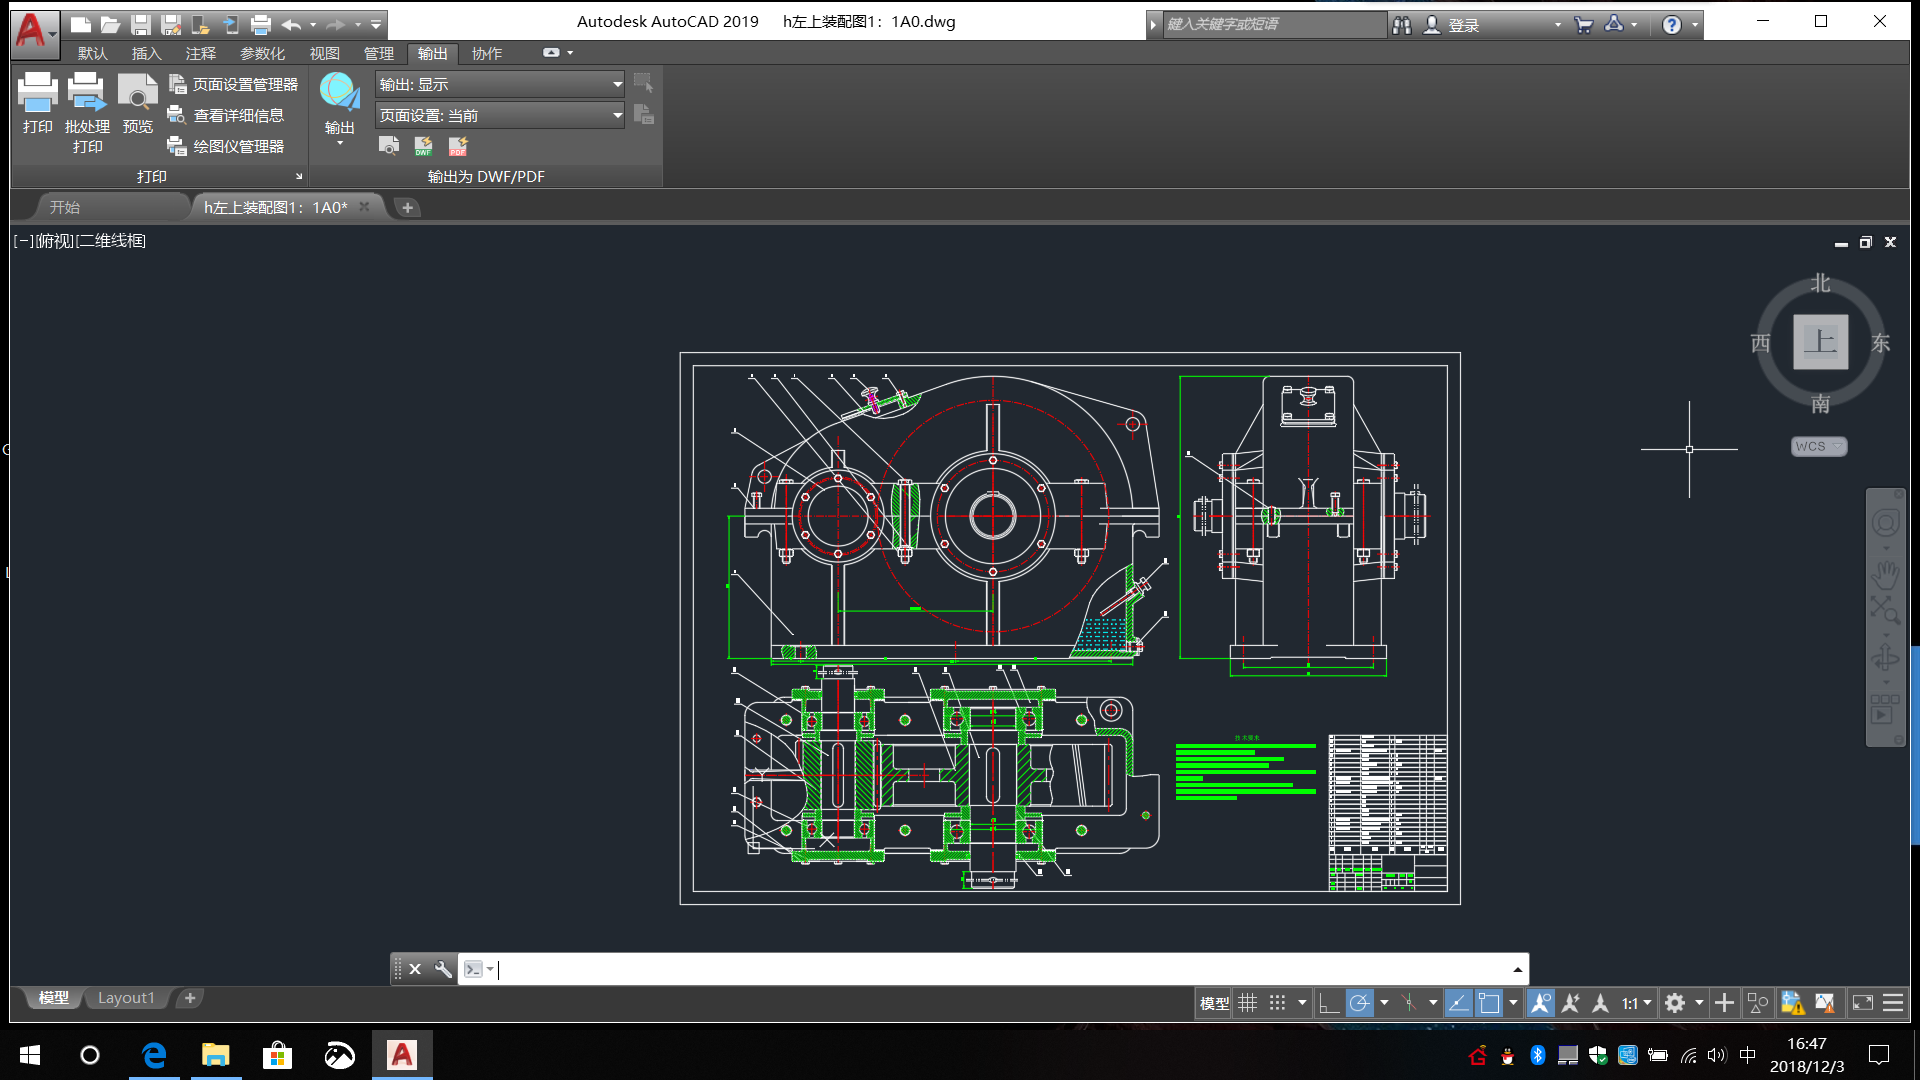Click the 预览 print preview icon
Viewport: 1920px width, 1080px height.
[137, 93]
